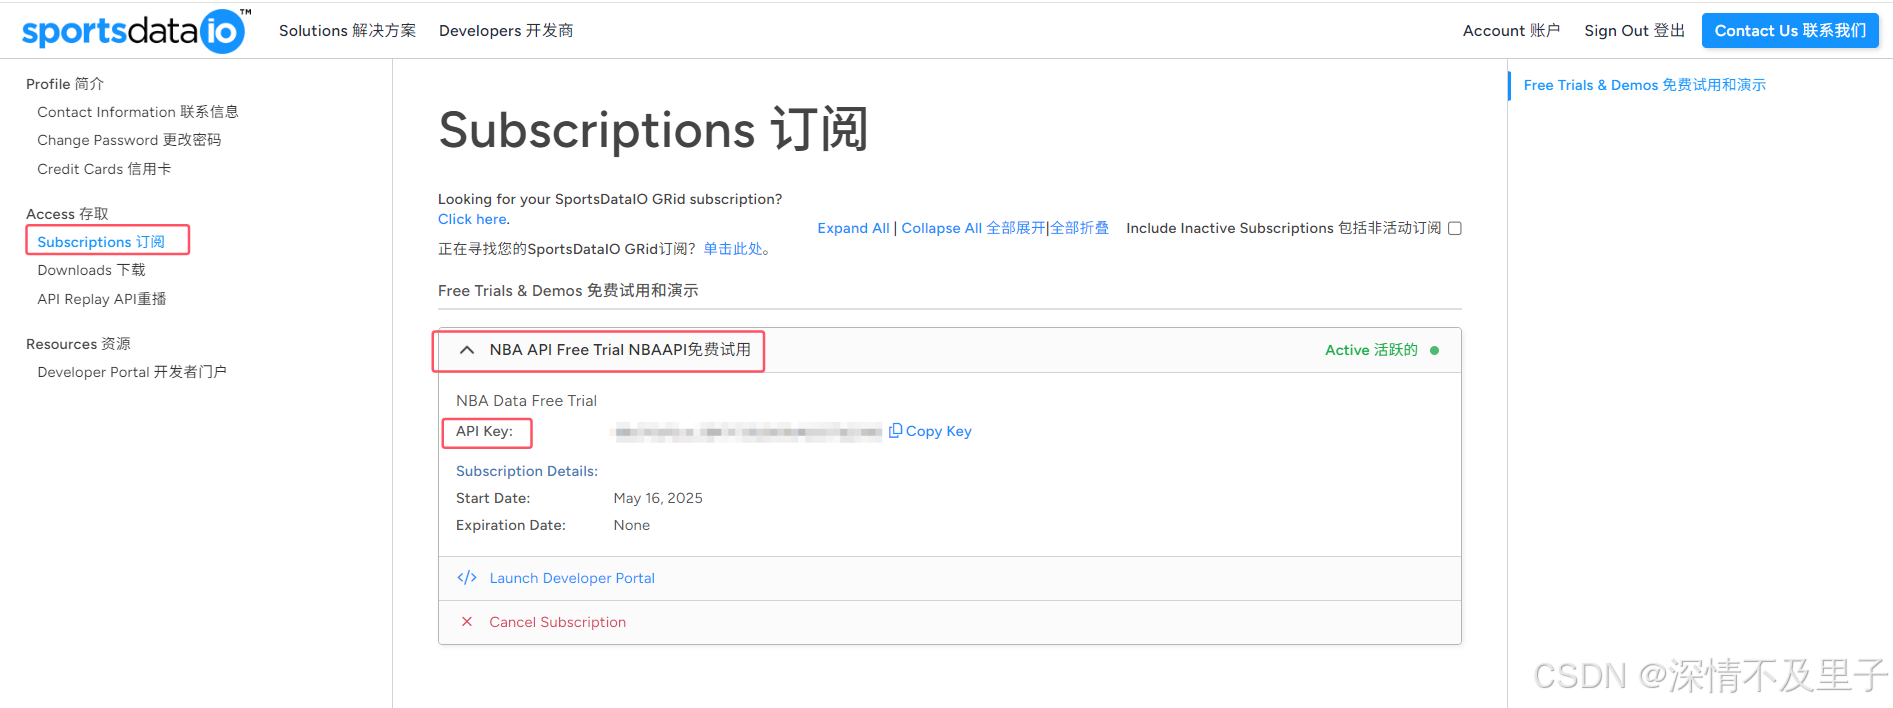Screen dimensions: 1893x708
Task: Click Sign Out in the header
Action: tap(1634, 31)
